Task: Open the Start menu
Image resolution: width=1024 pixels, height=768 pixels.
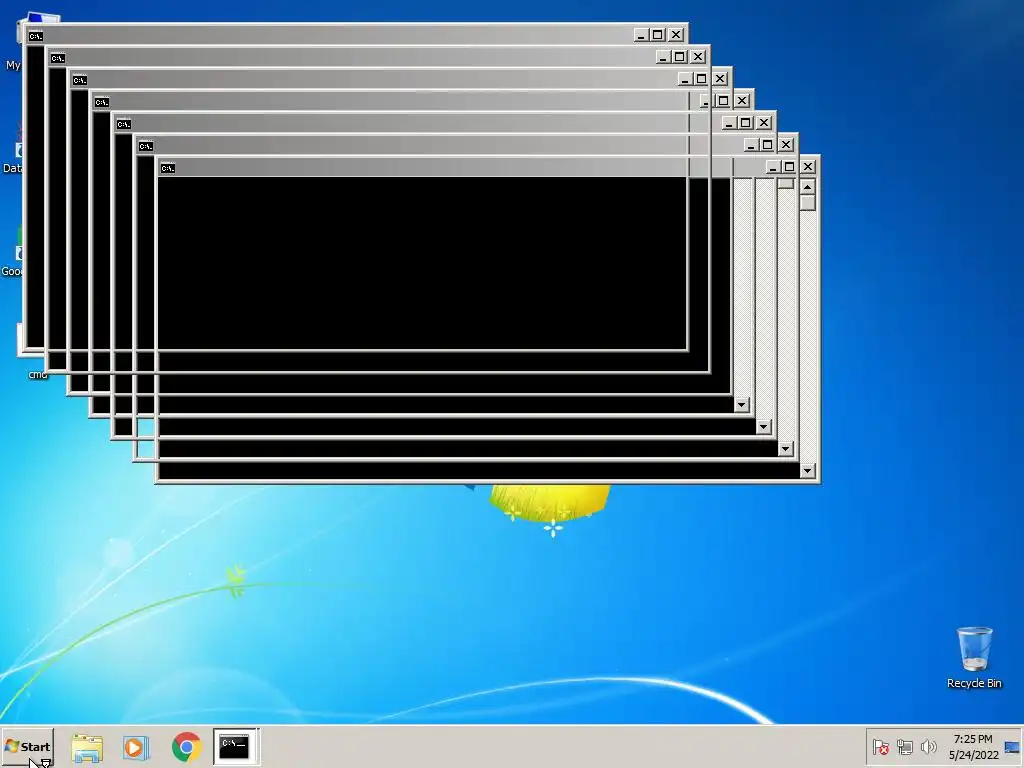Action: [x=27, y=746]
